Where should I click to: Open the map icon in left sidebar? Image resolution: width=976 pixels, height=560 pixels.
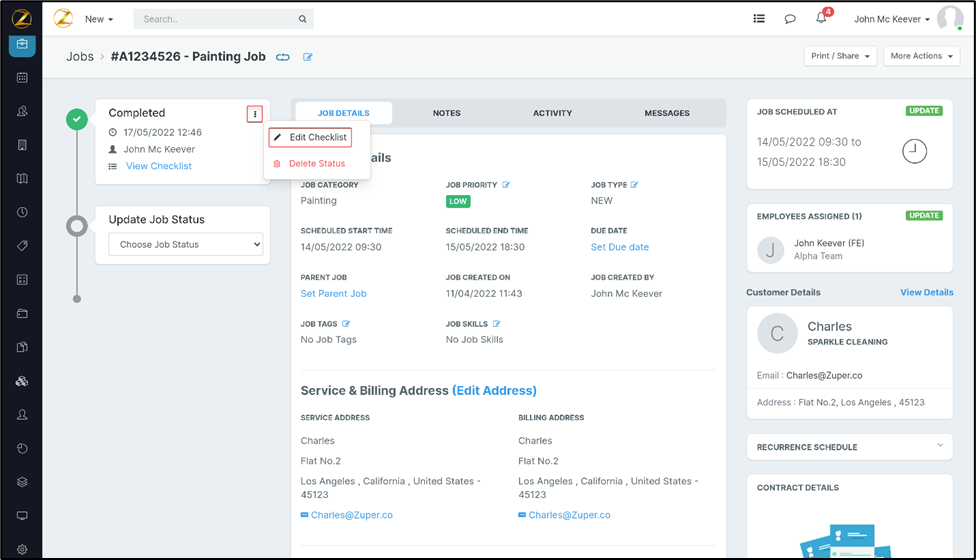pyautogui.click(x=22, y=178)
